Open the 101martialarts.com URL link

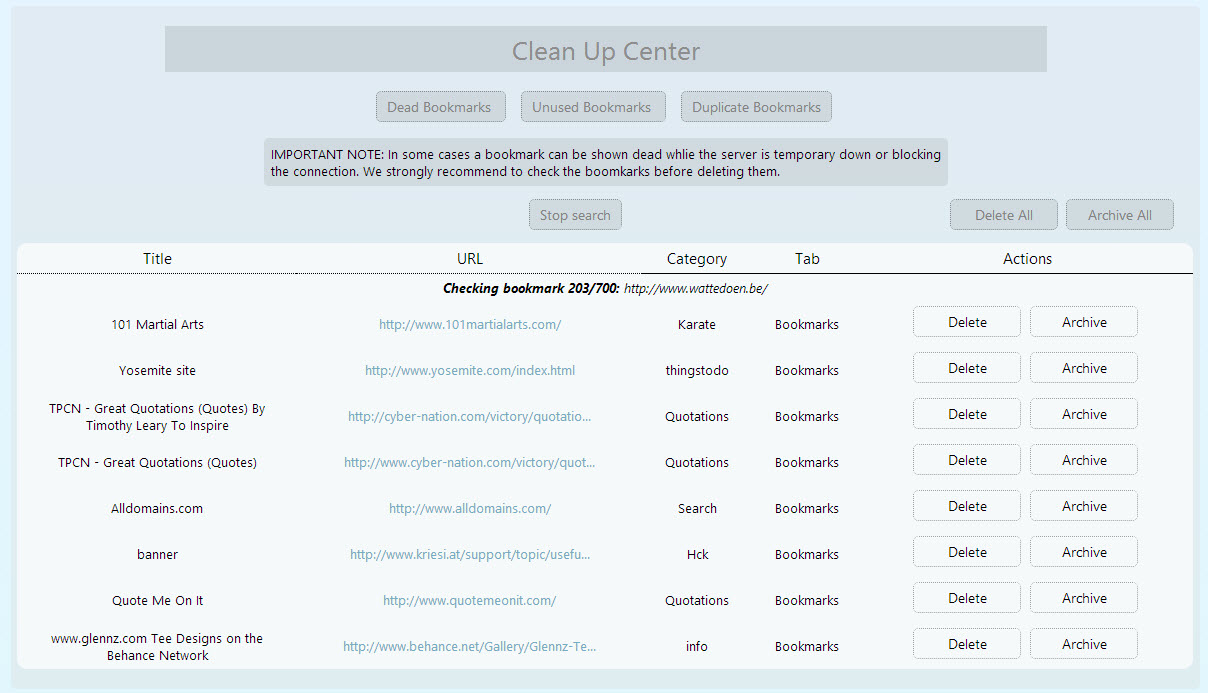point(470,324)
